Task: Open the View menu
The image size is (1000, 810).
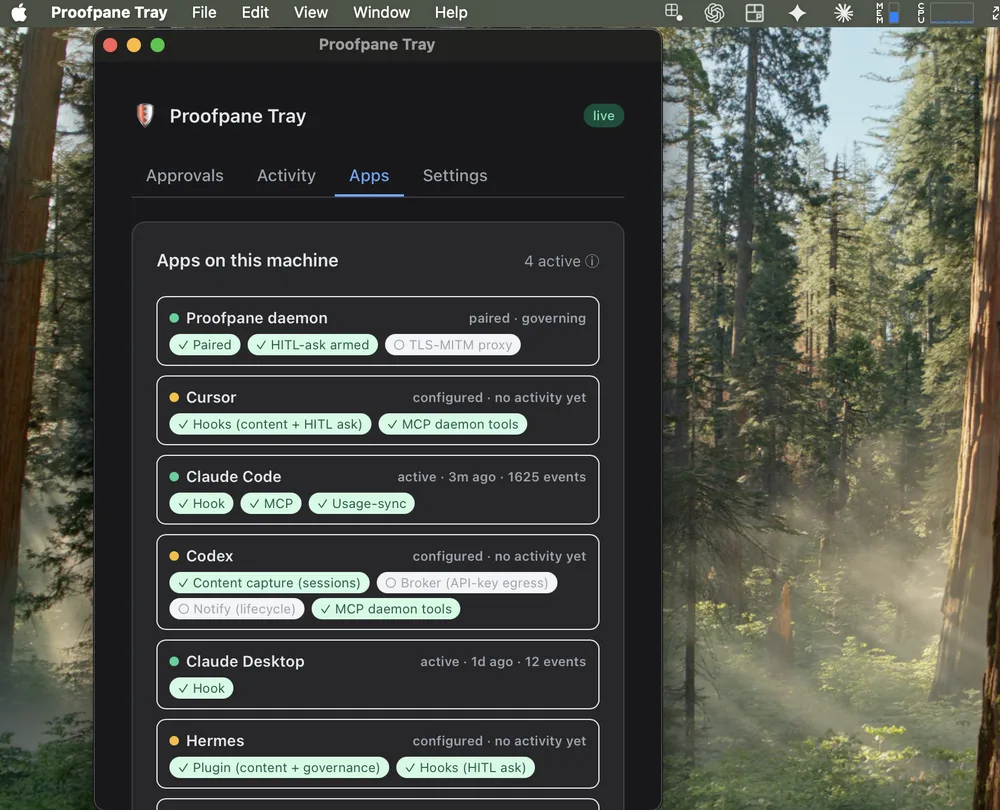Action: [x=311, y=12]
